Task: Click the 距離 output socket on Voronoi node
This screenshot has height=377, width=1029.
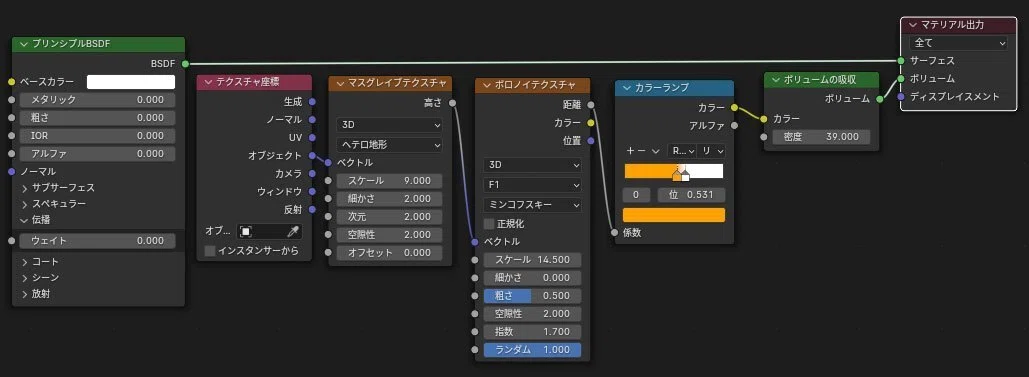Action: [591, 104]
